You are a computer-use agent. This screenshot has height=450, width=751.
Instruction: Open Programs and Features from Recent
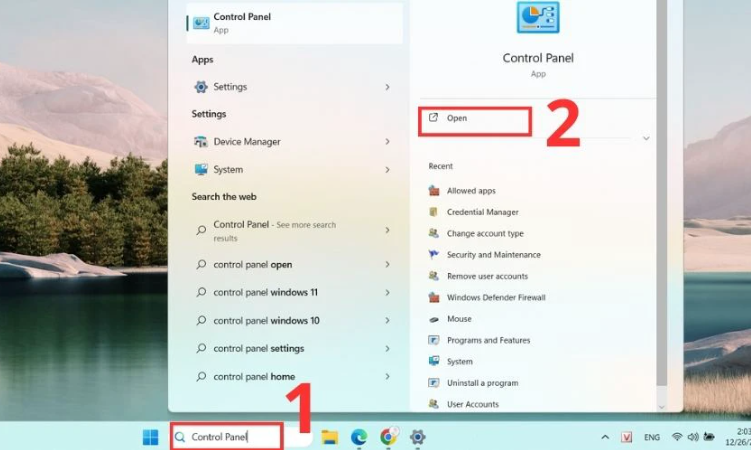pyautogui.click(x=488, y=341)
